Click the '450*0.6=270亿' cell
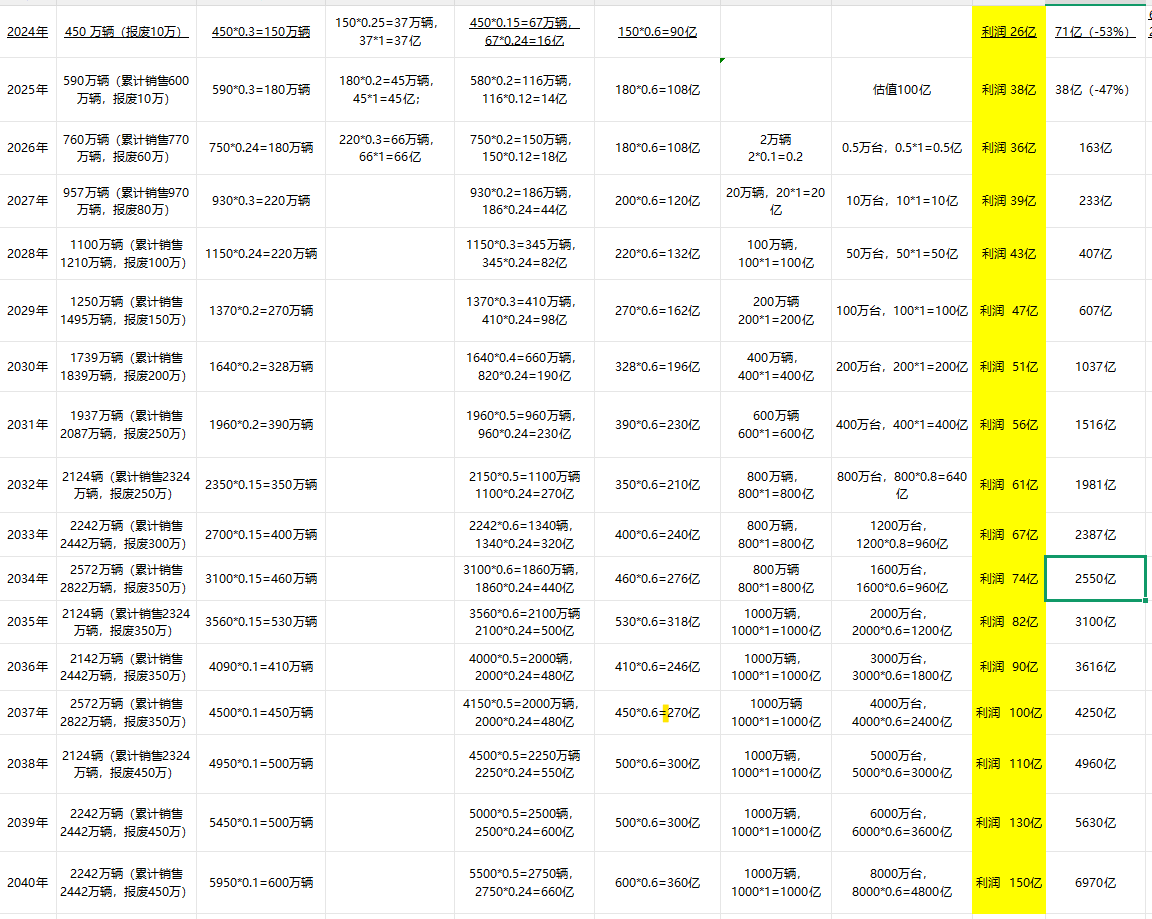1152x919 pixels. pos(657,713)
